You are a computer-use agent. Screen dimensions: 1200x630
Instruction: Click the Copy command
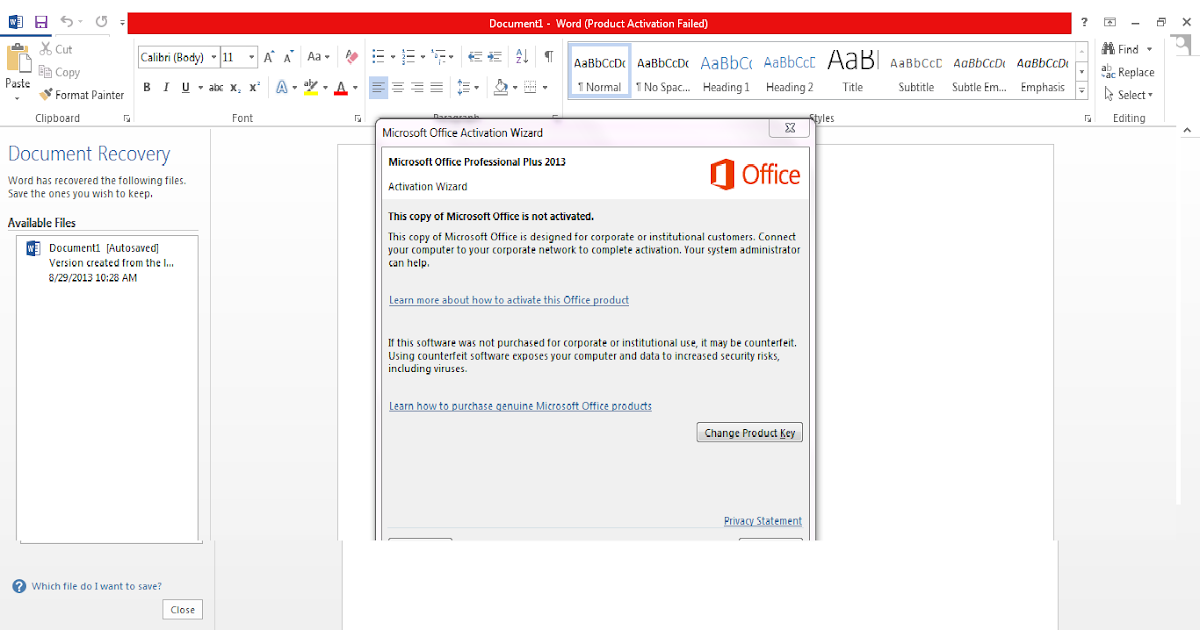[59, 72]
